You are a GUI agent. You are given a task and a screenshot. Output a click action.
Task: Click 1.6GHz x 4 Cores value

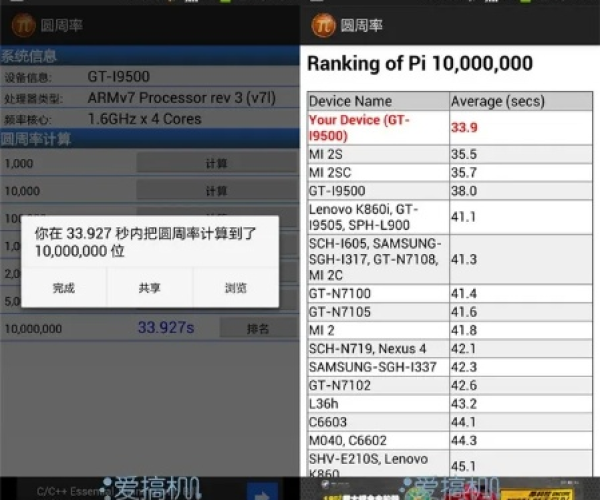click(145, 119)
